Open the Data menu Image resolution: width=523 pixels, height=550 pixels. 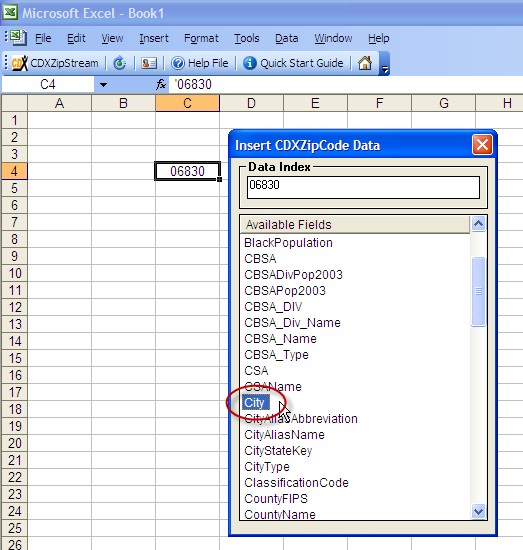(287, 38)
